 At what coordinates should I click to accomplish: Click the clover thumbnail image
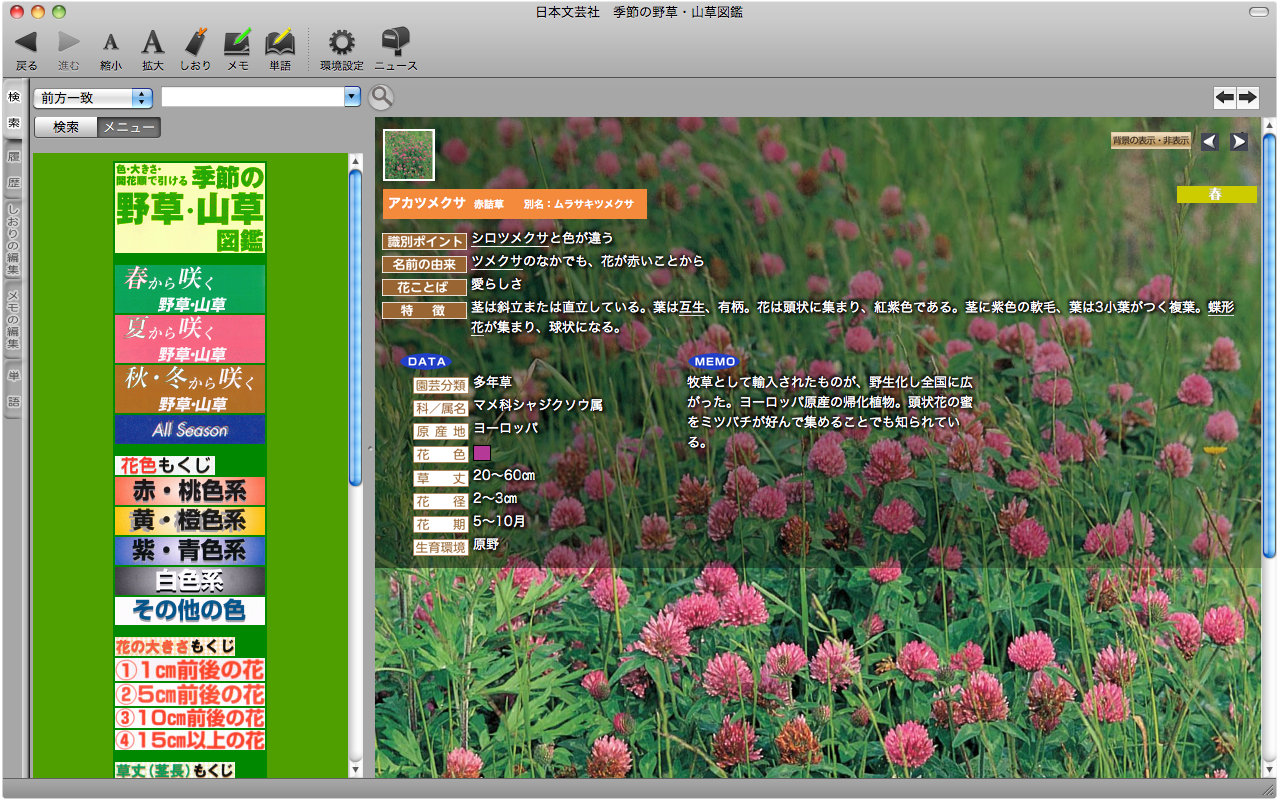409,155
